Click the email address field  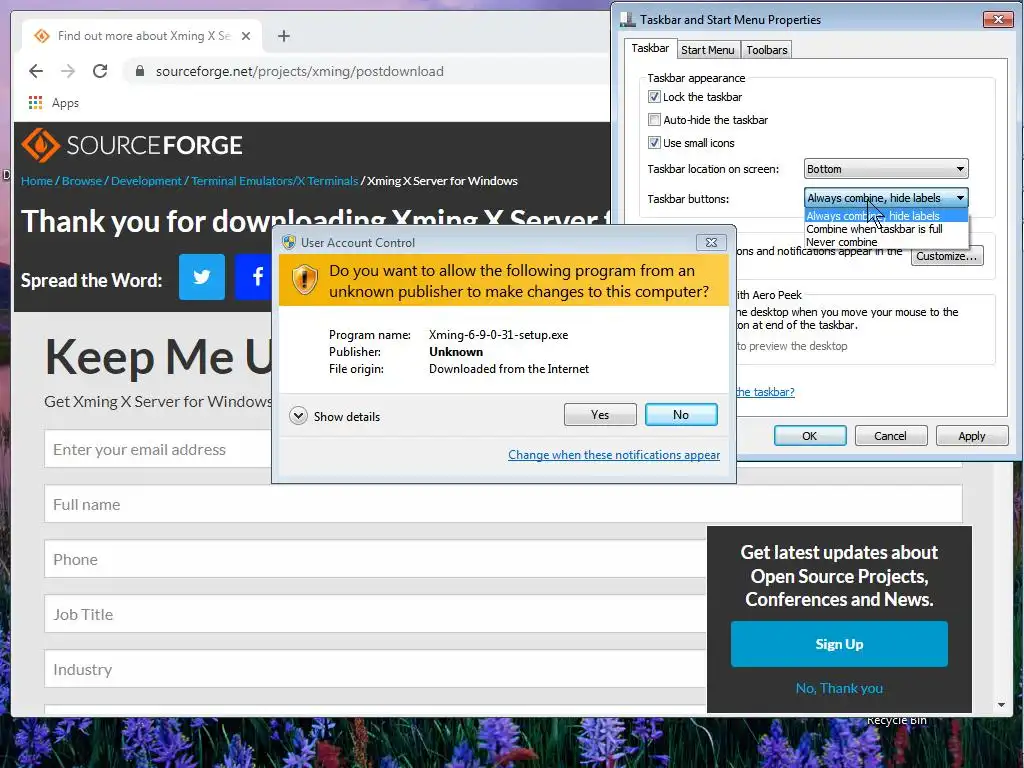click(157, 449)
